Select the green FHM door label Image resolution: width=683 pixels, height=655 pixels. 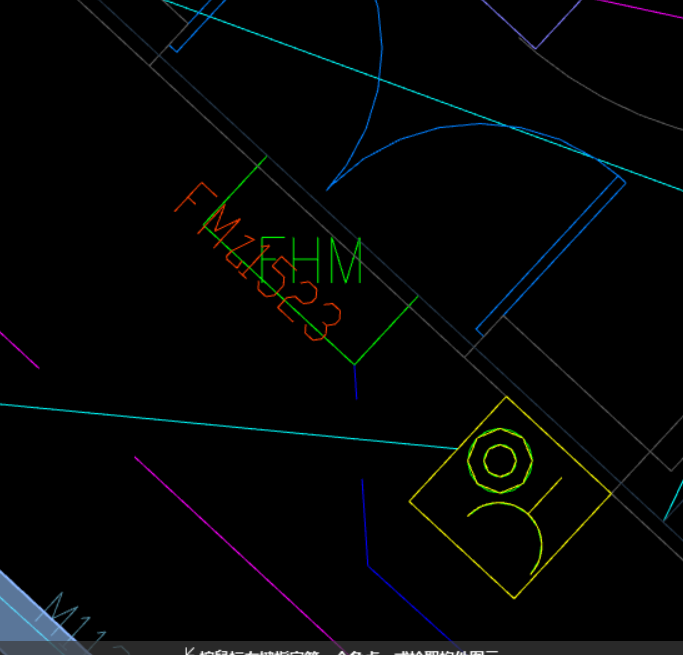coord(311,260)
